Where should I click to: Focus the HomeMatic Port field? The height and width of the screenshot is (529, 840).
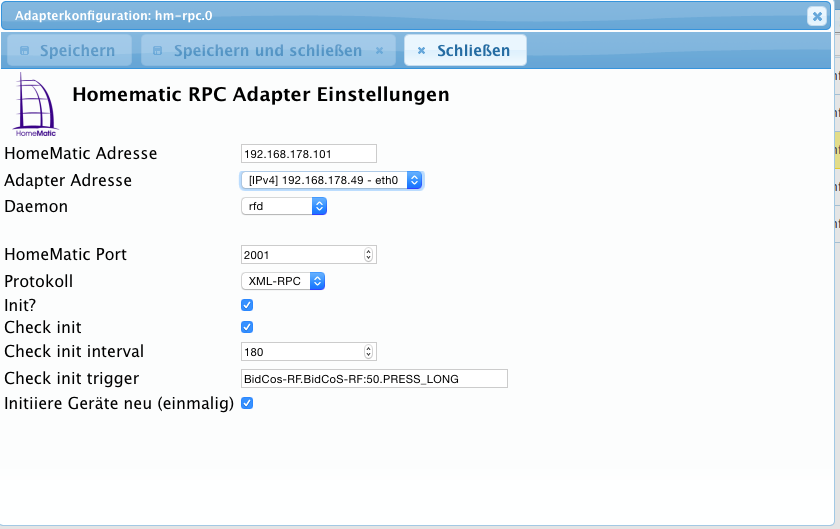309,255
